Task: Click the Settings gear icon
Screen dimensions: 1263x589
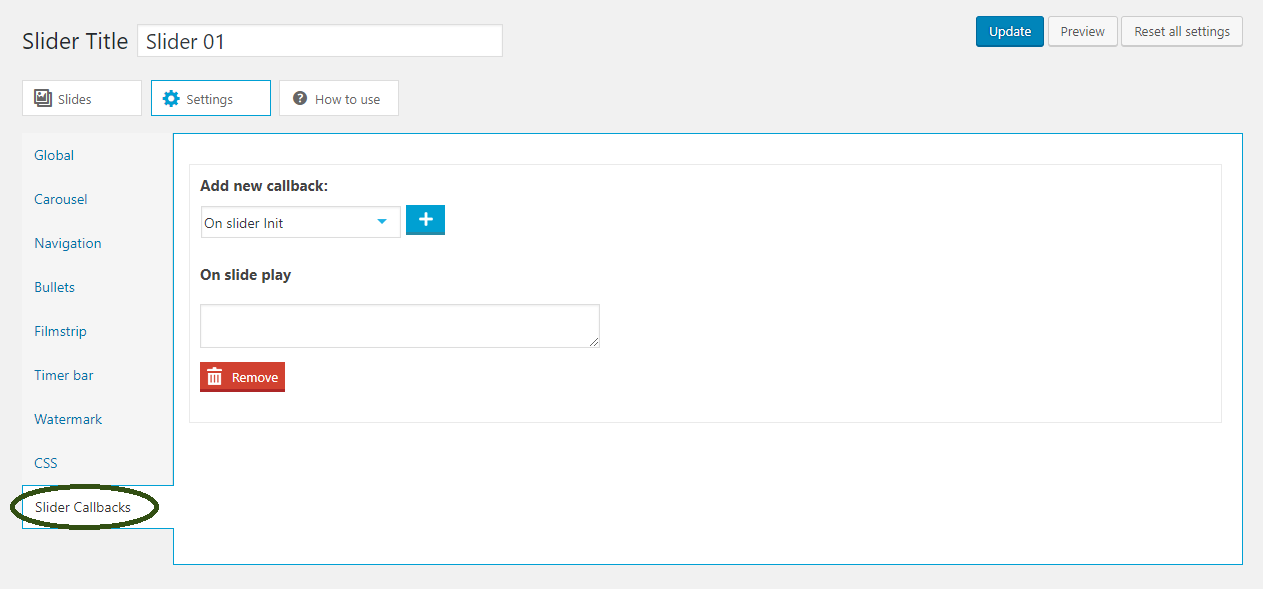Action: pos(171,99)
